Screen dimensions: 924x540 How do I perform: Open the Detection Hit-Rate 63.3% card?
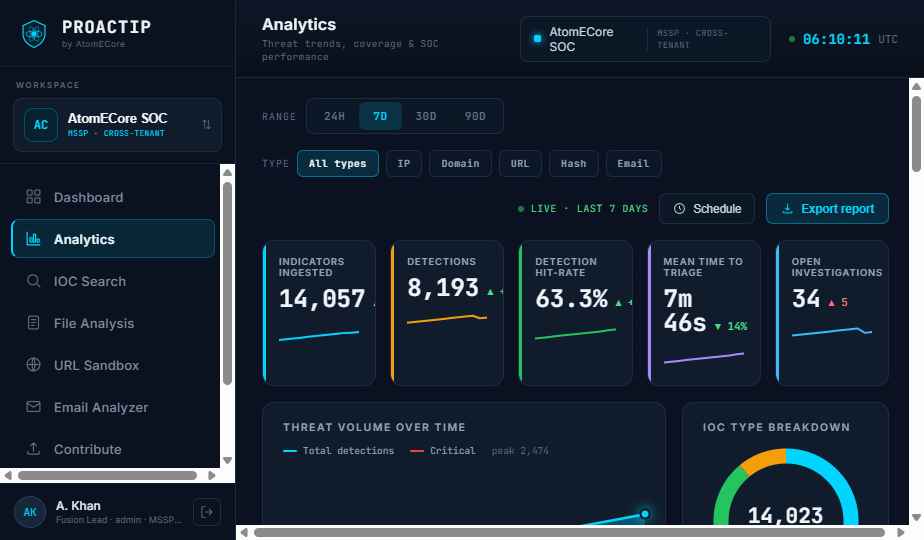tap(576, 313)
